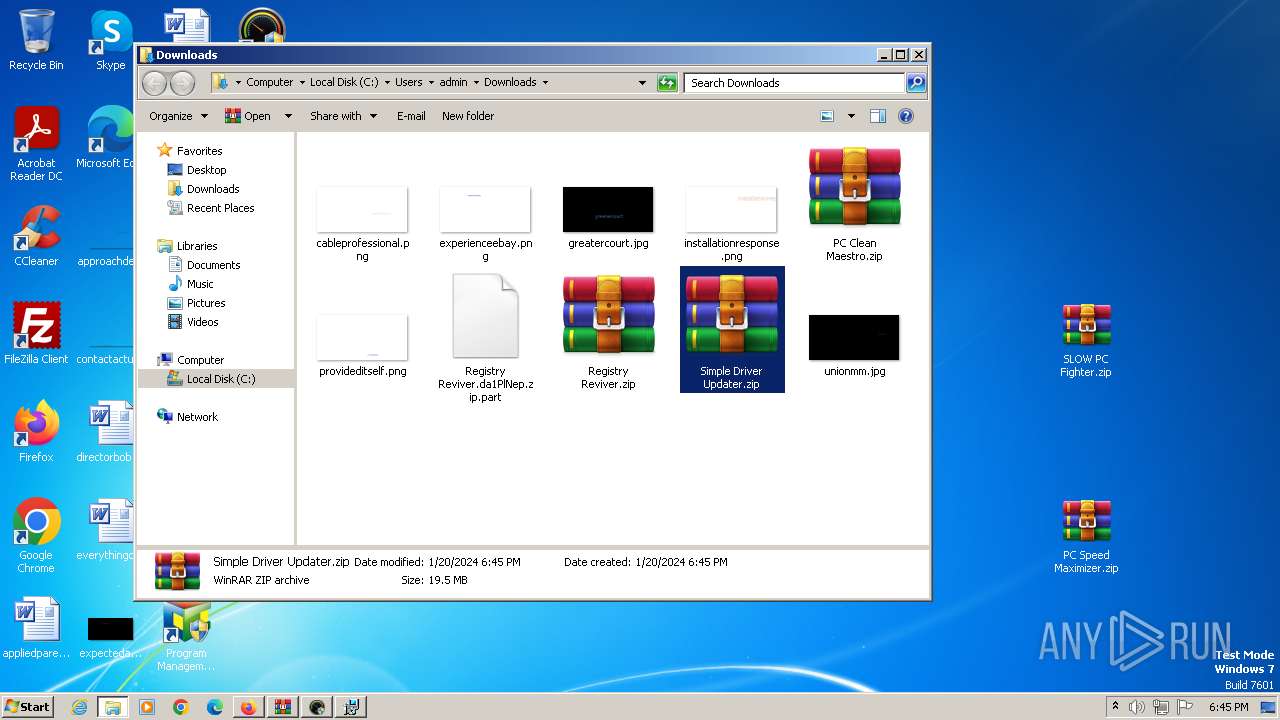The image size is (1280, 720).
Task: Select Libraries in the navigation pane
Action: coord(197,246)
